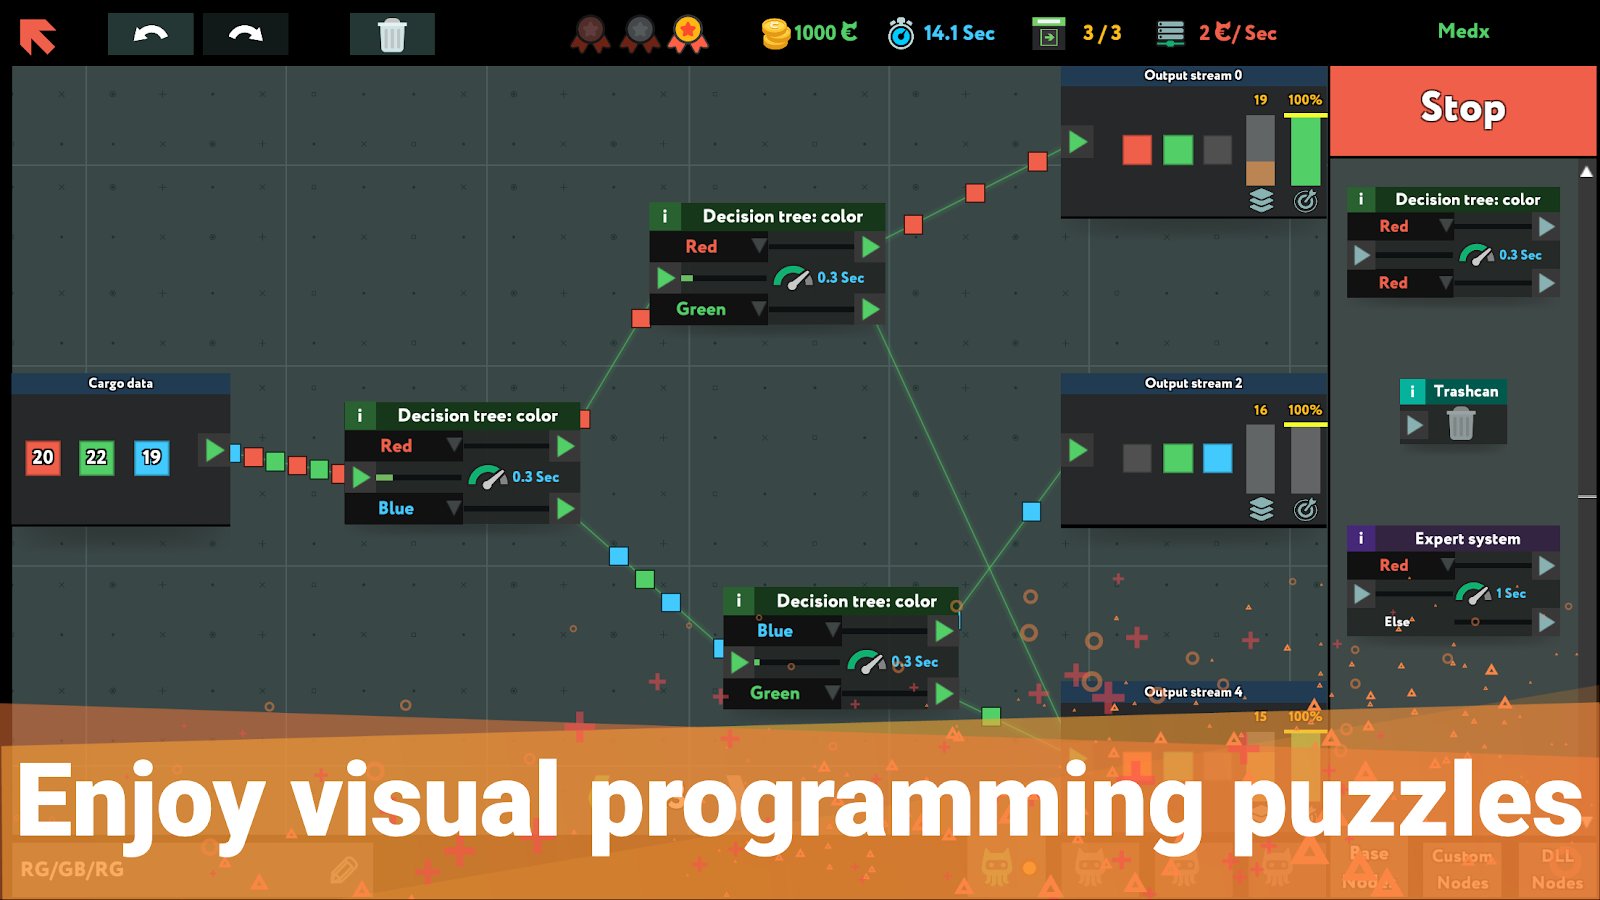Open Red dropdown in left decision tree

pos(453,445)
